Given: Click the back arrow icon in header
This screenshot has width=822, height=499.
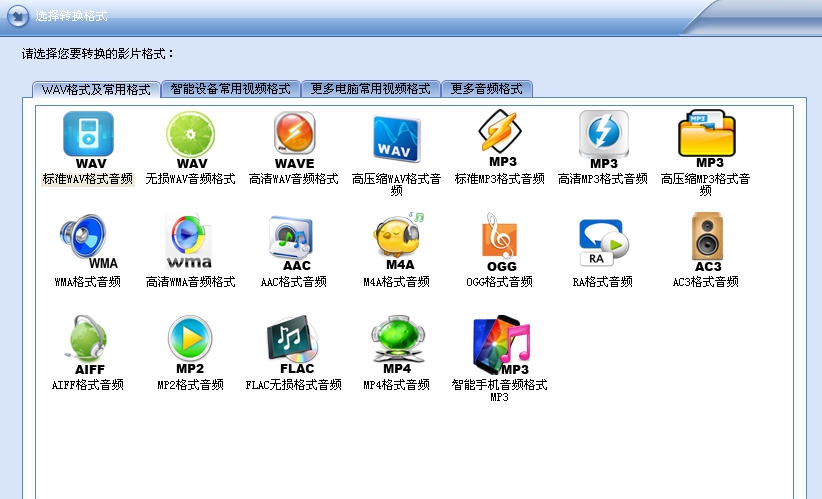Looking at the screenshot, I should coord(18,16).
